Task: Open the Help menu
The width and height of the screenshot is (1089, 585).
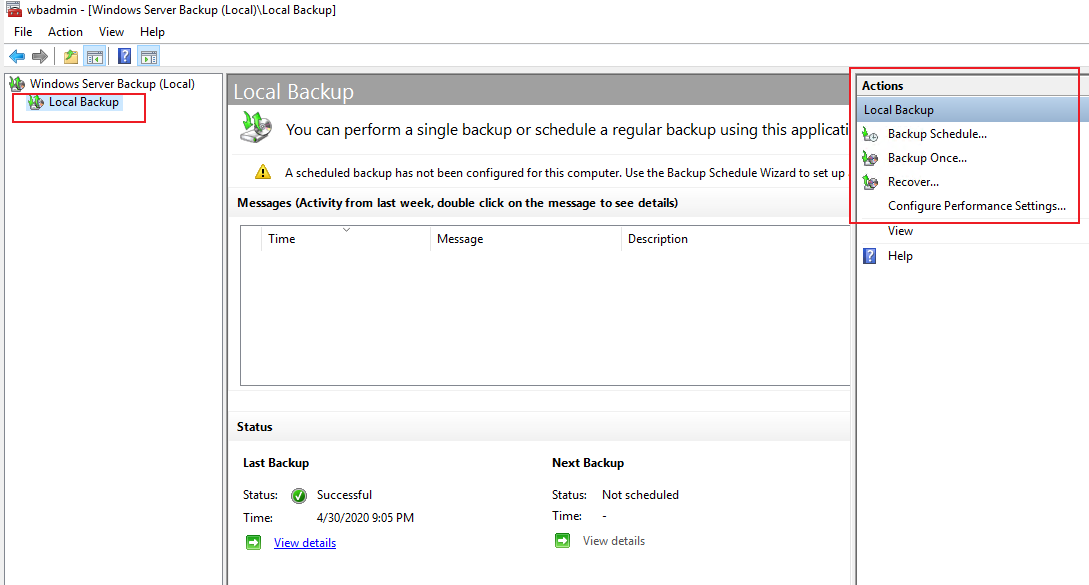Action: pos(152,32)
